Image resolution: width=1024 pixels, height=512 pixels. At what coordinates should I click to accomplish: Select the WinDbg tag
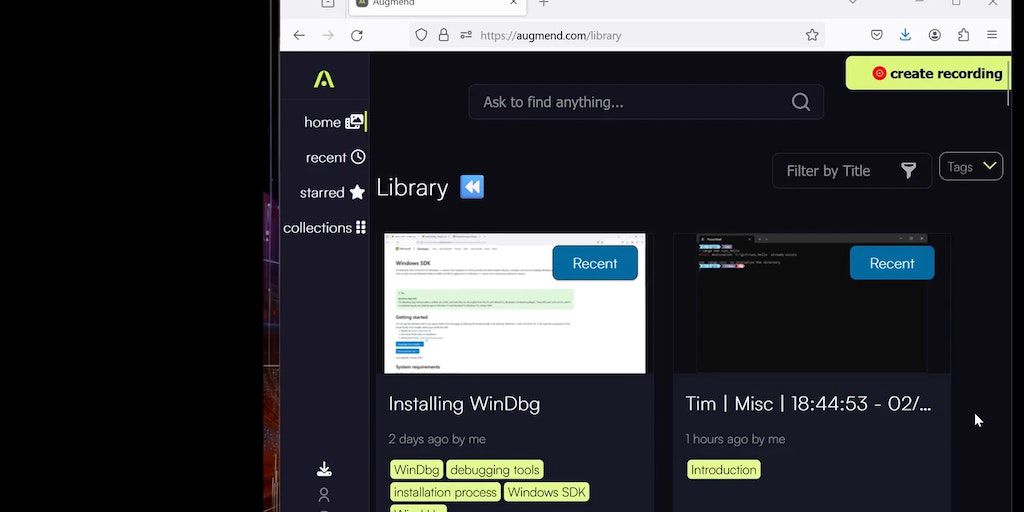click(x=417, y=470)
